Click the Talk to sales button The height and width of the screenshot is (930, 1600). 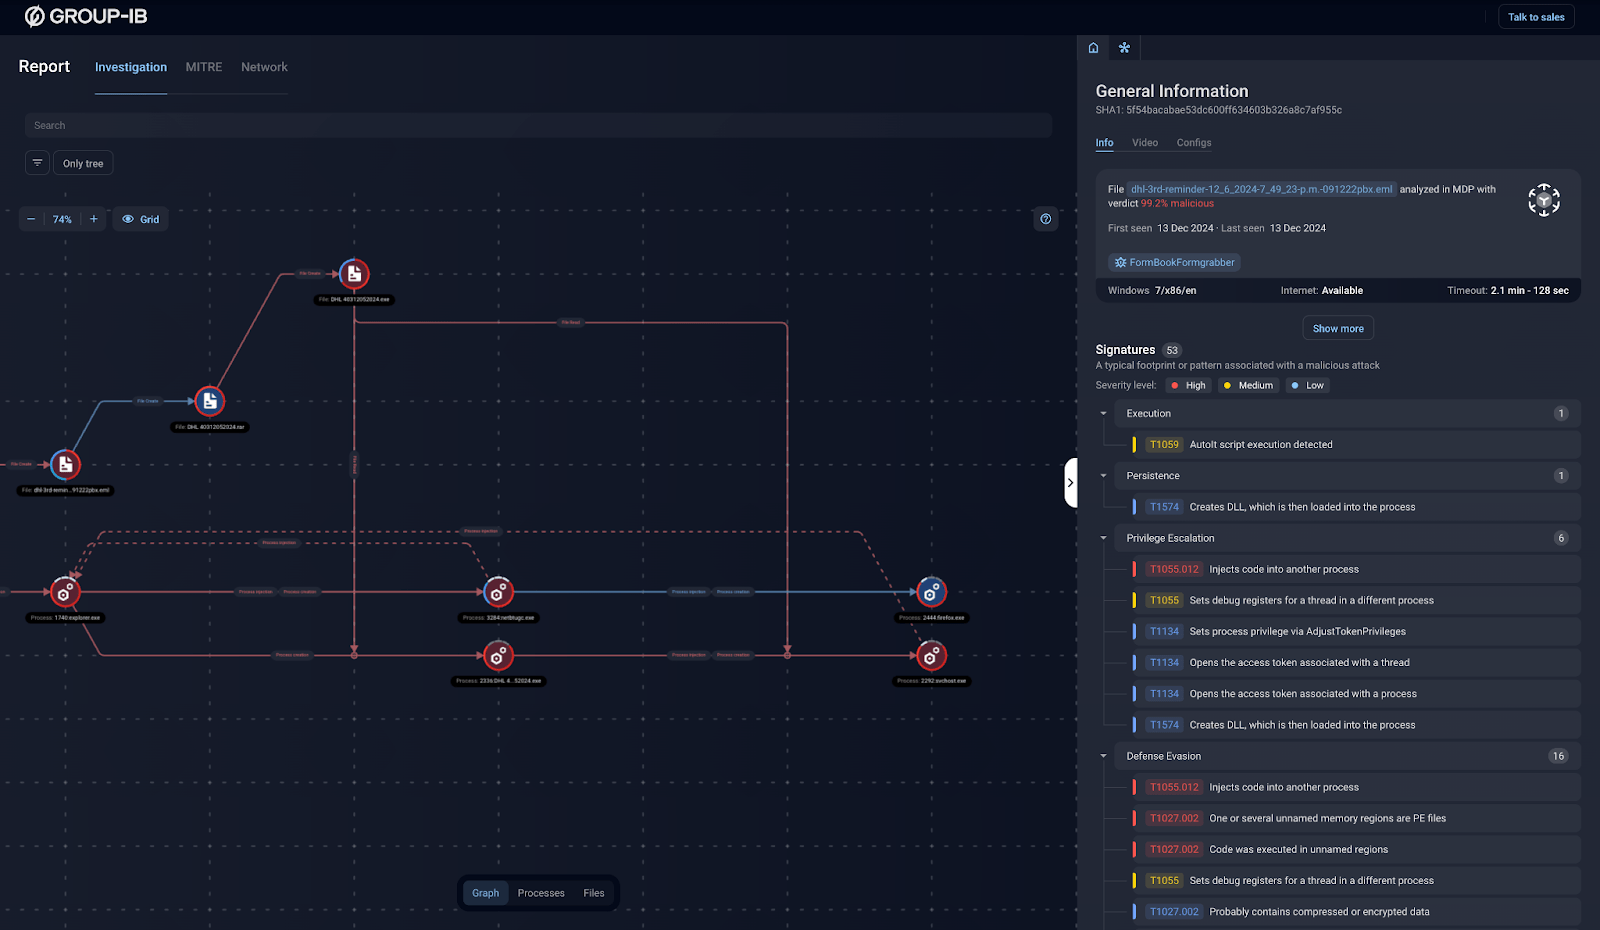point(1535,17)
